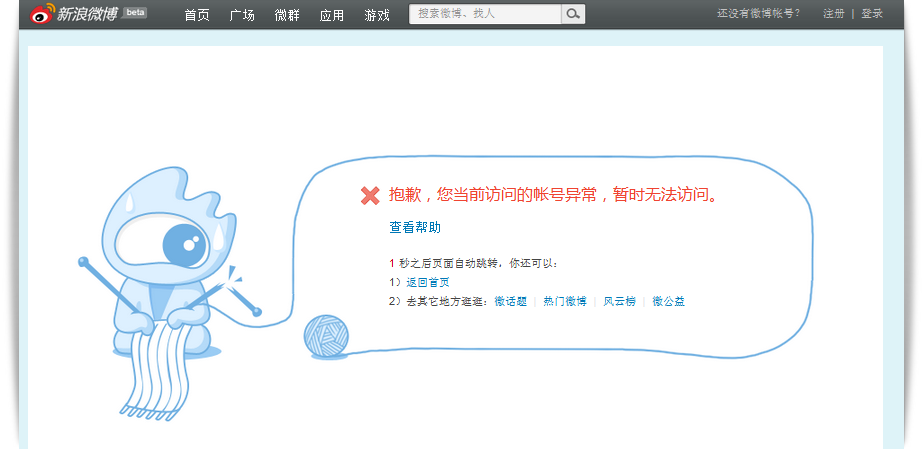Focus the 搜索微博、找人 search field
This screenshot has width=923, height=449.
pyautogui.click(x=486, y=14)
